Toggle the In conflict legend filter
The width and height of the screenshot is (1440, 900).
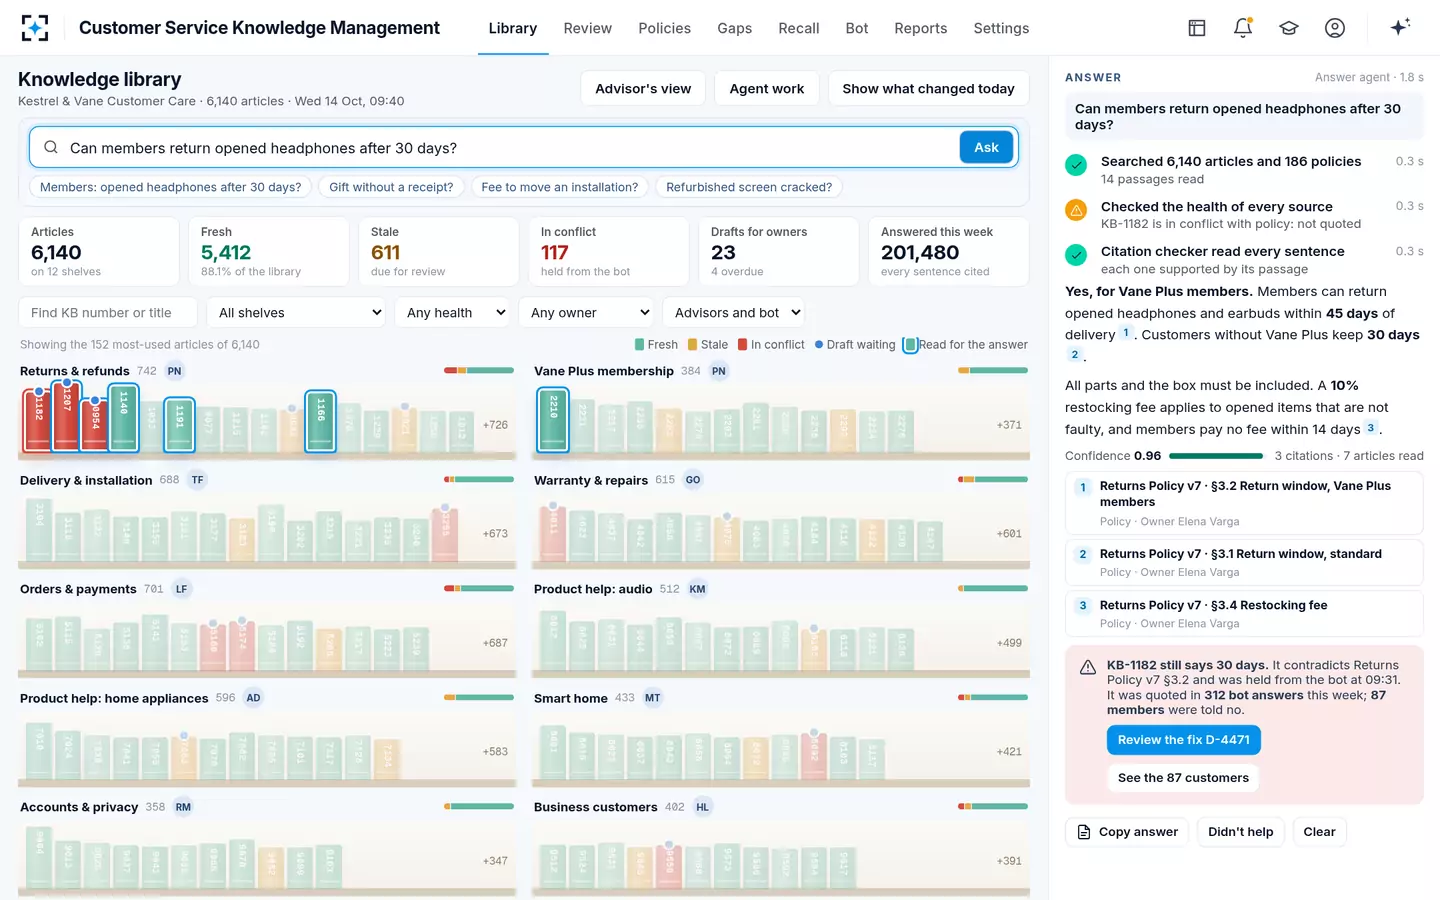(x=771, y=344)
